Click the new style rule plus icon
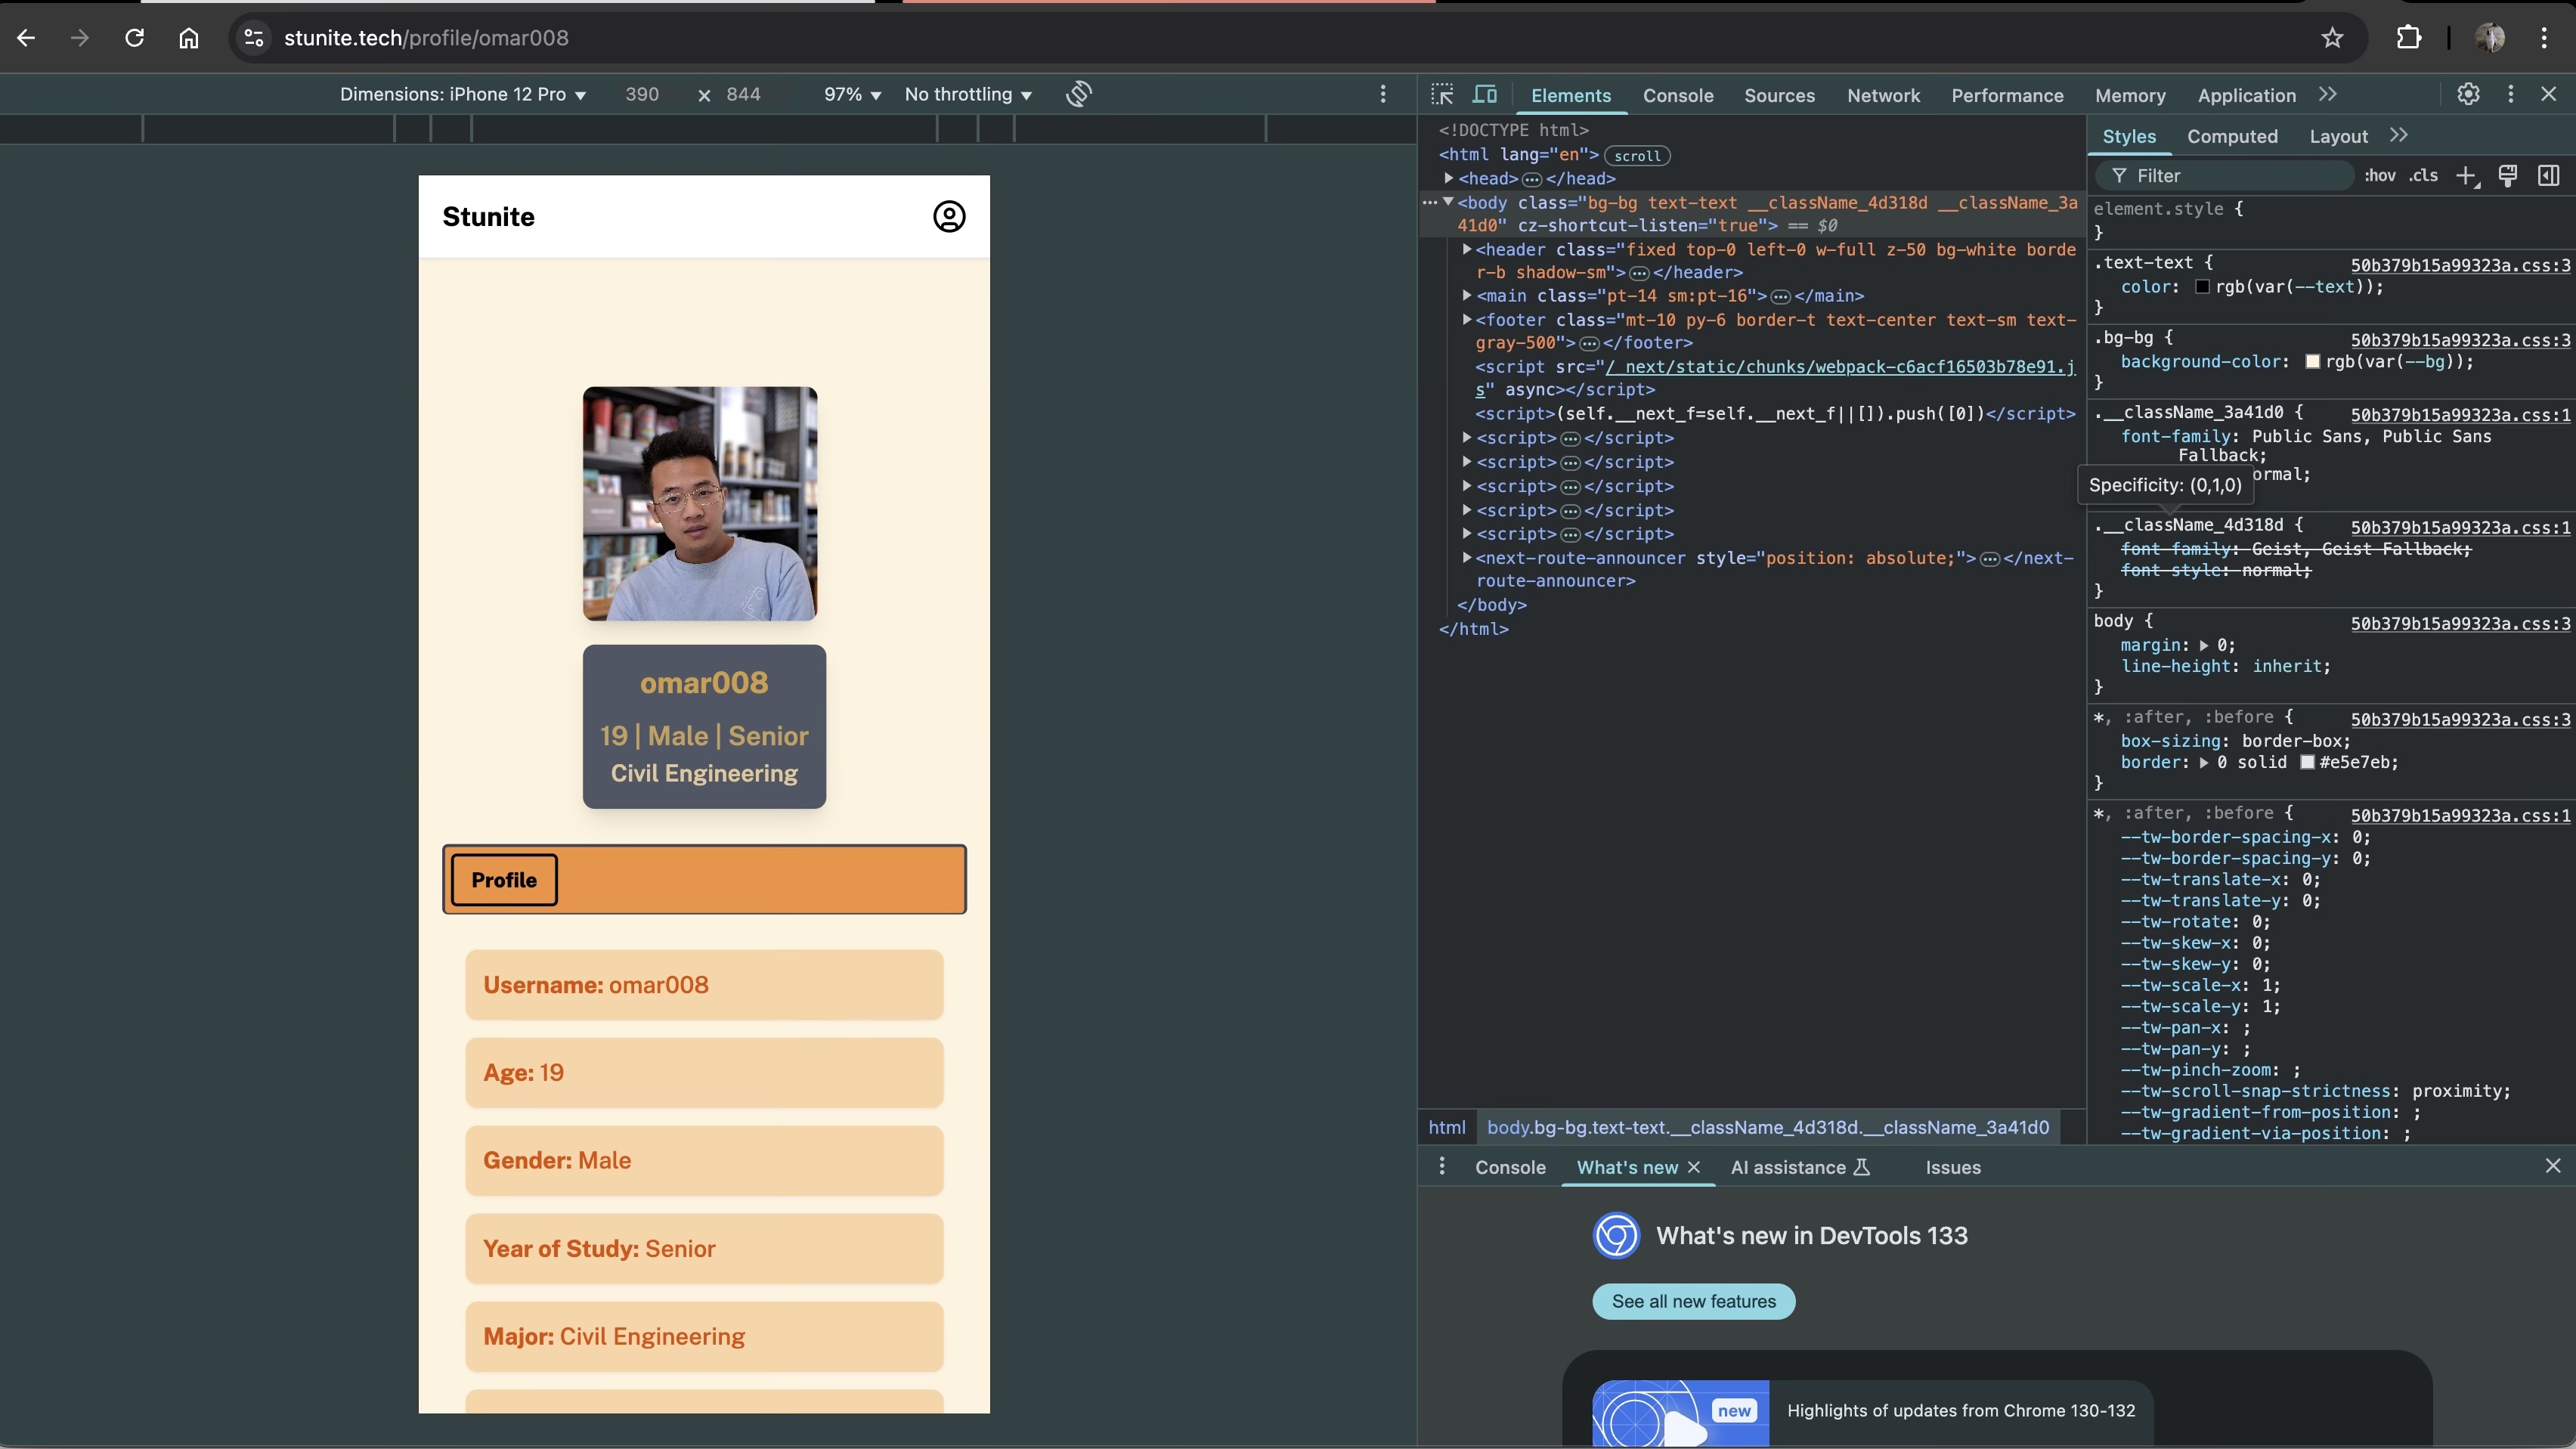This screenshot has height=1449, width=2576. pyautogui.click(x=2466, y=176)
